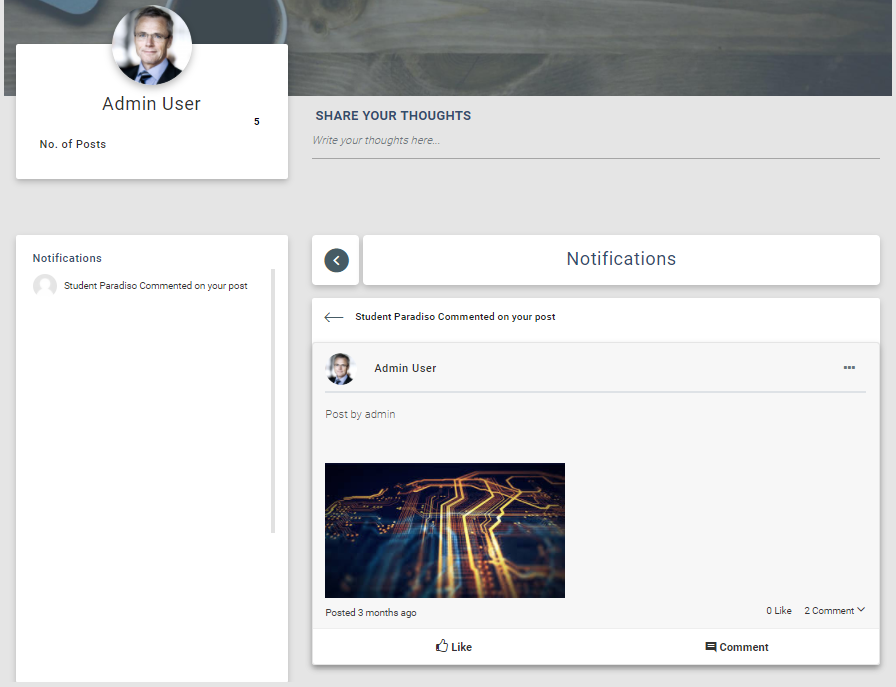
Task: Focus the Write your thoughts here field
Action: click(595, 141)
